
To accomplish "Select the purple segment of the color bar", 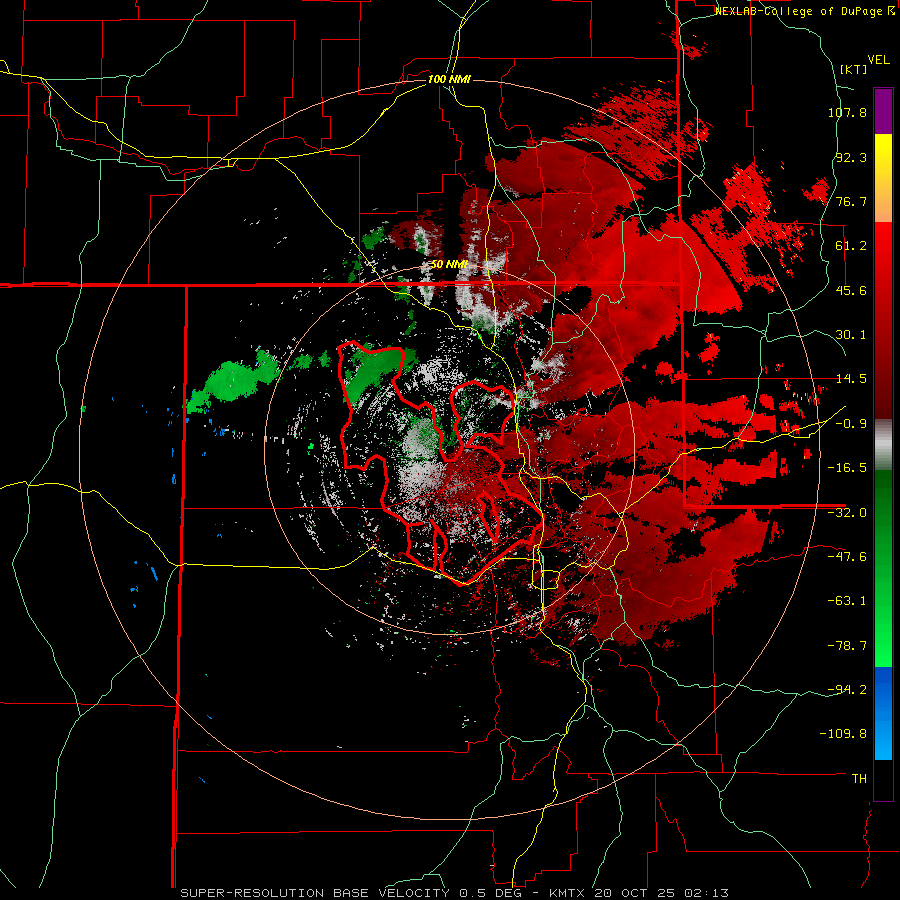I will coord(883,111).
